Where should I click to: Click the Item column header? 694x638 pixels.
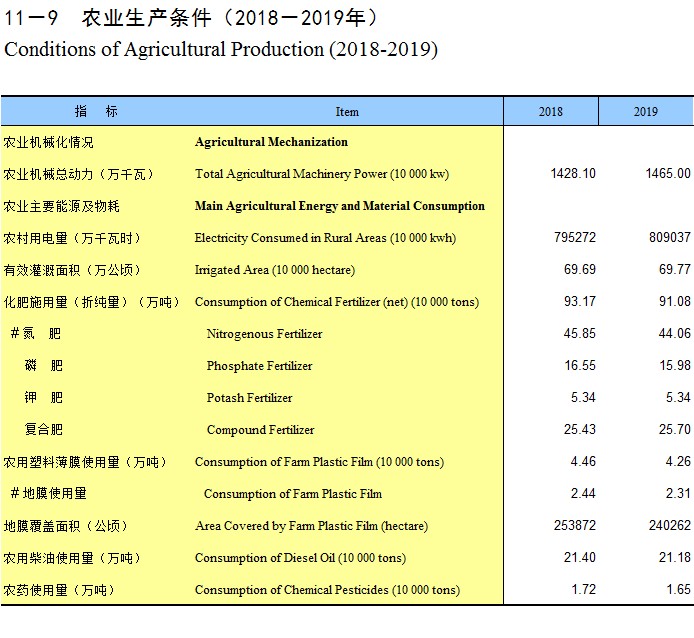(x=347, y=112)
